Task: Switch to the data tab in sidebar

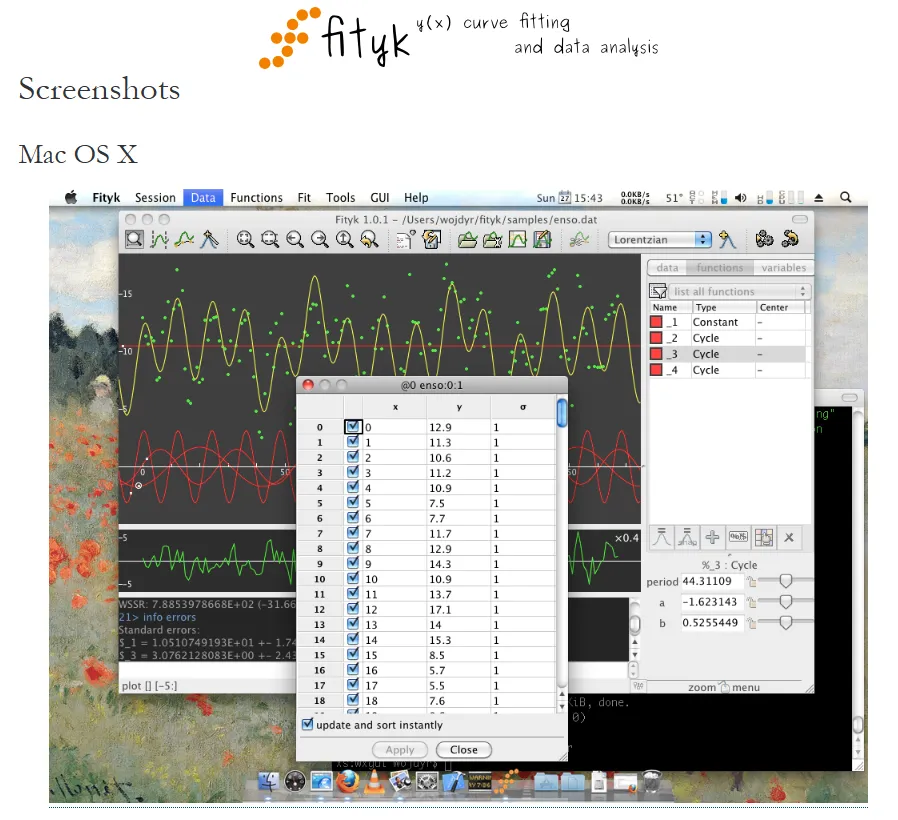Action: click(667, 267)
